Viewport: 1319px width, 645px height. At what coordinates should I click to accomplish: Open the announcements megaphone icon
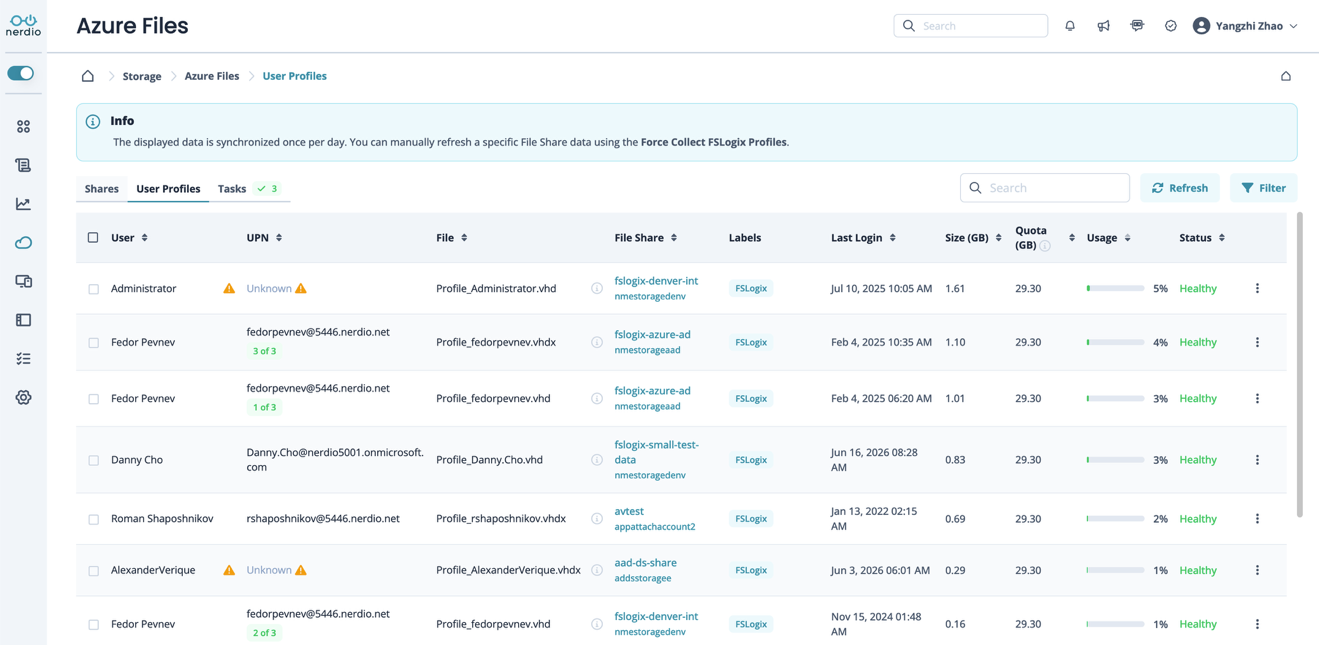1103,26
